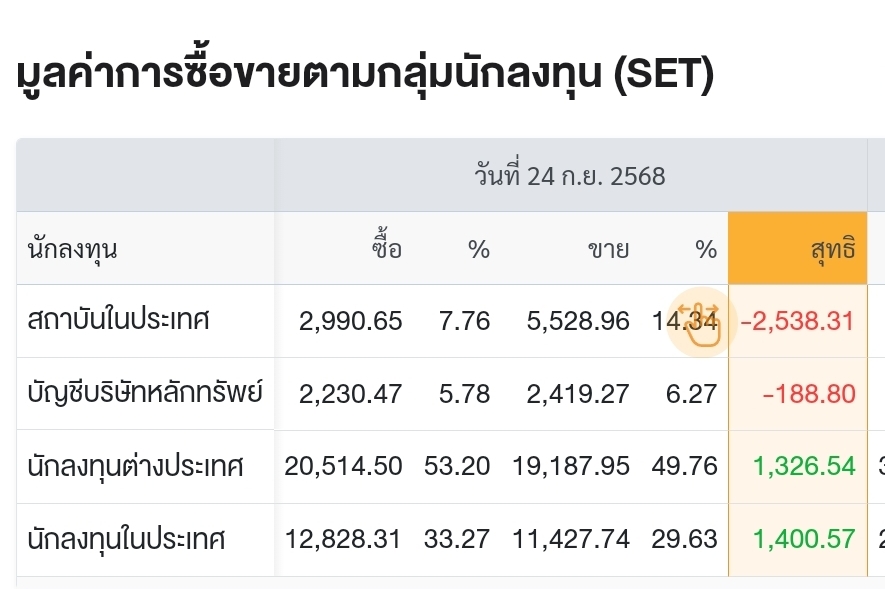Click the sell value 11,427.74
Viewport: 885px width, 589px height.
[x=571, y=539]
